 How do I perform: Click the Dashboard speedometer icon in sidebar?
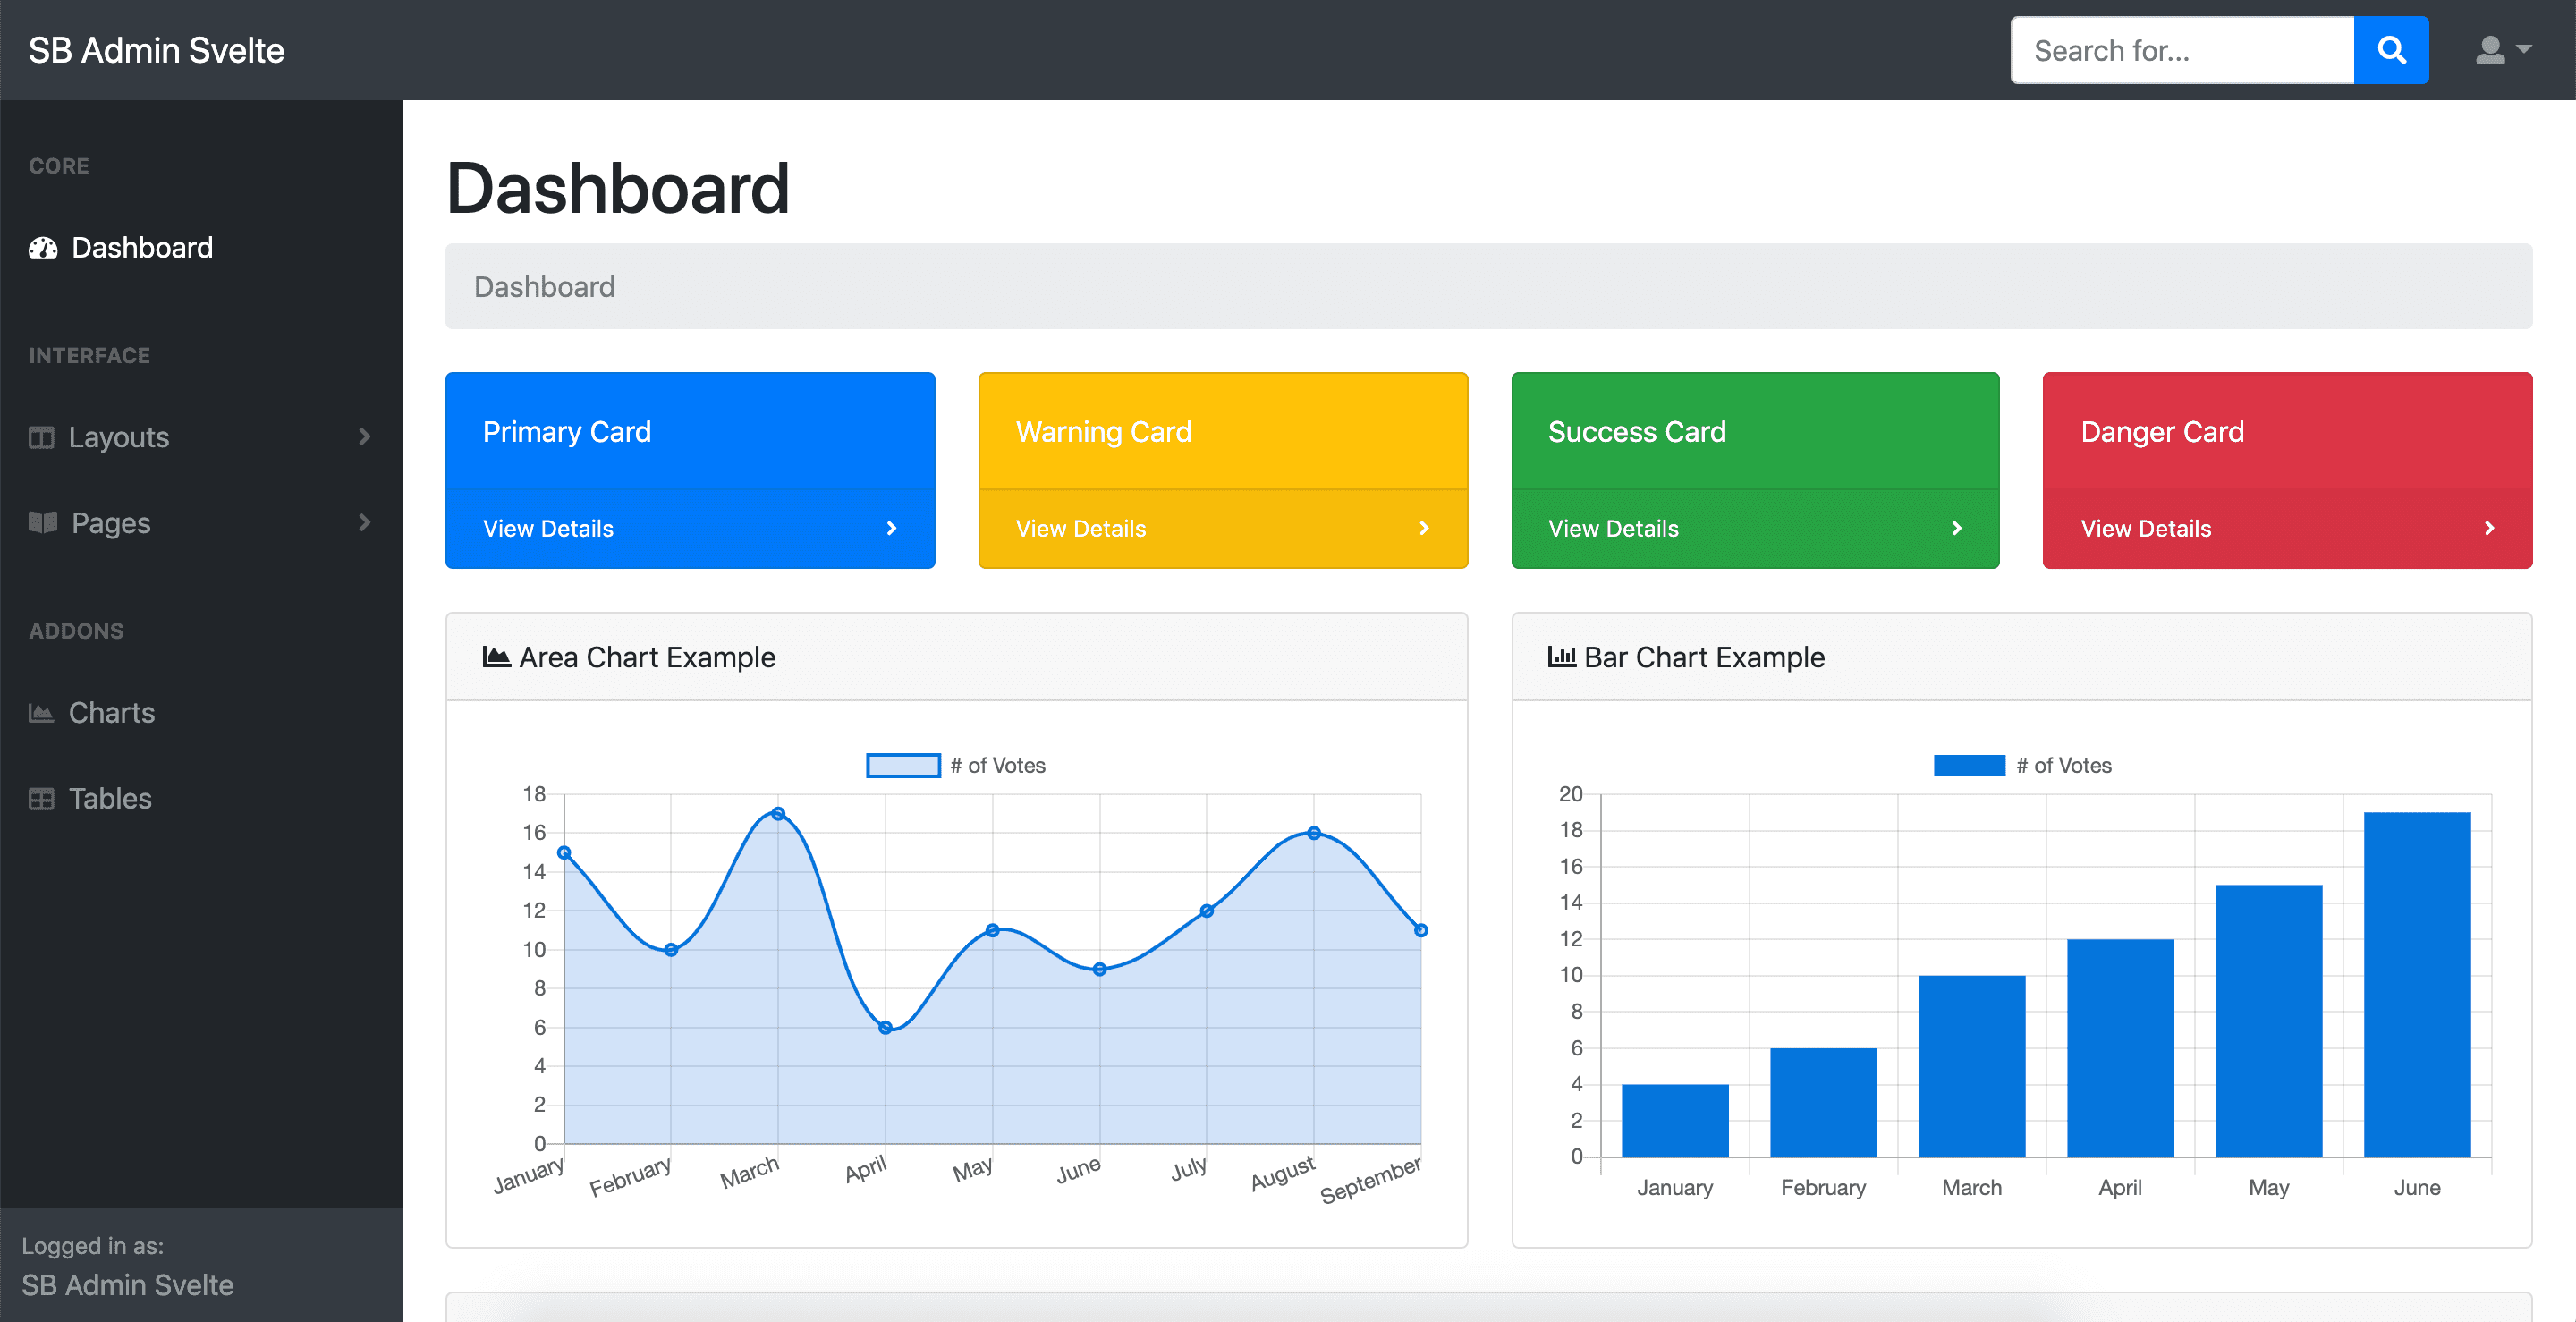click(43, 248)
